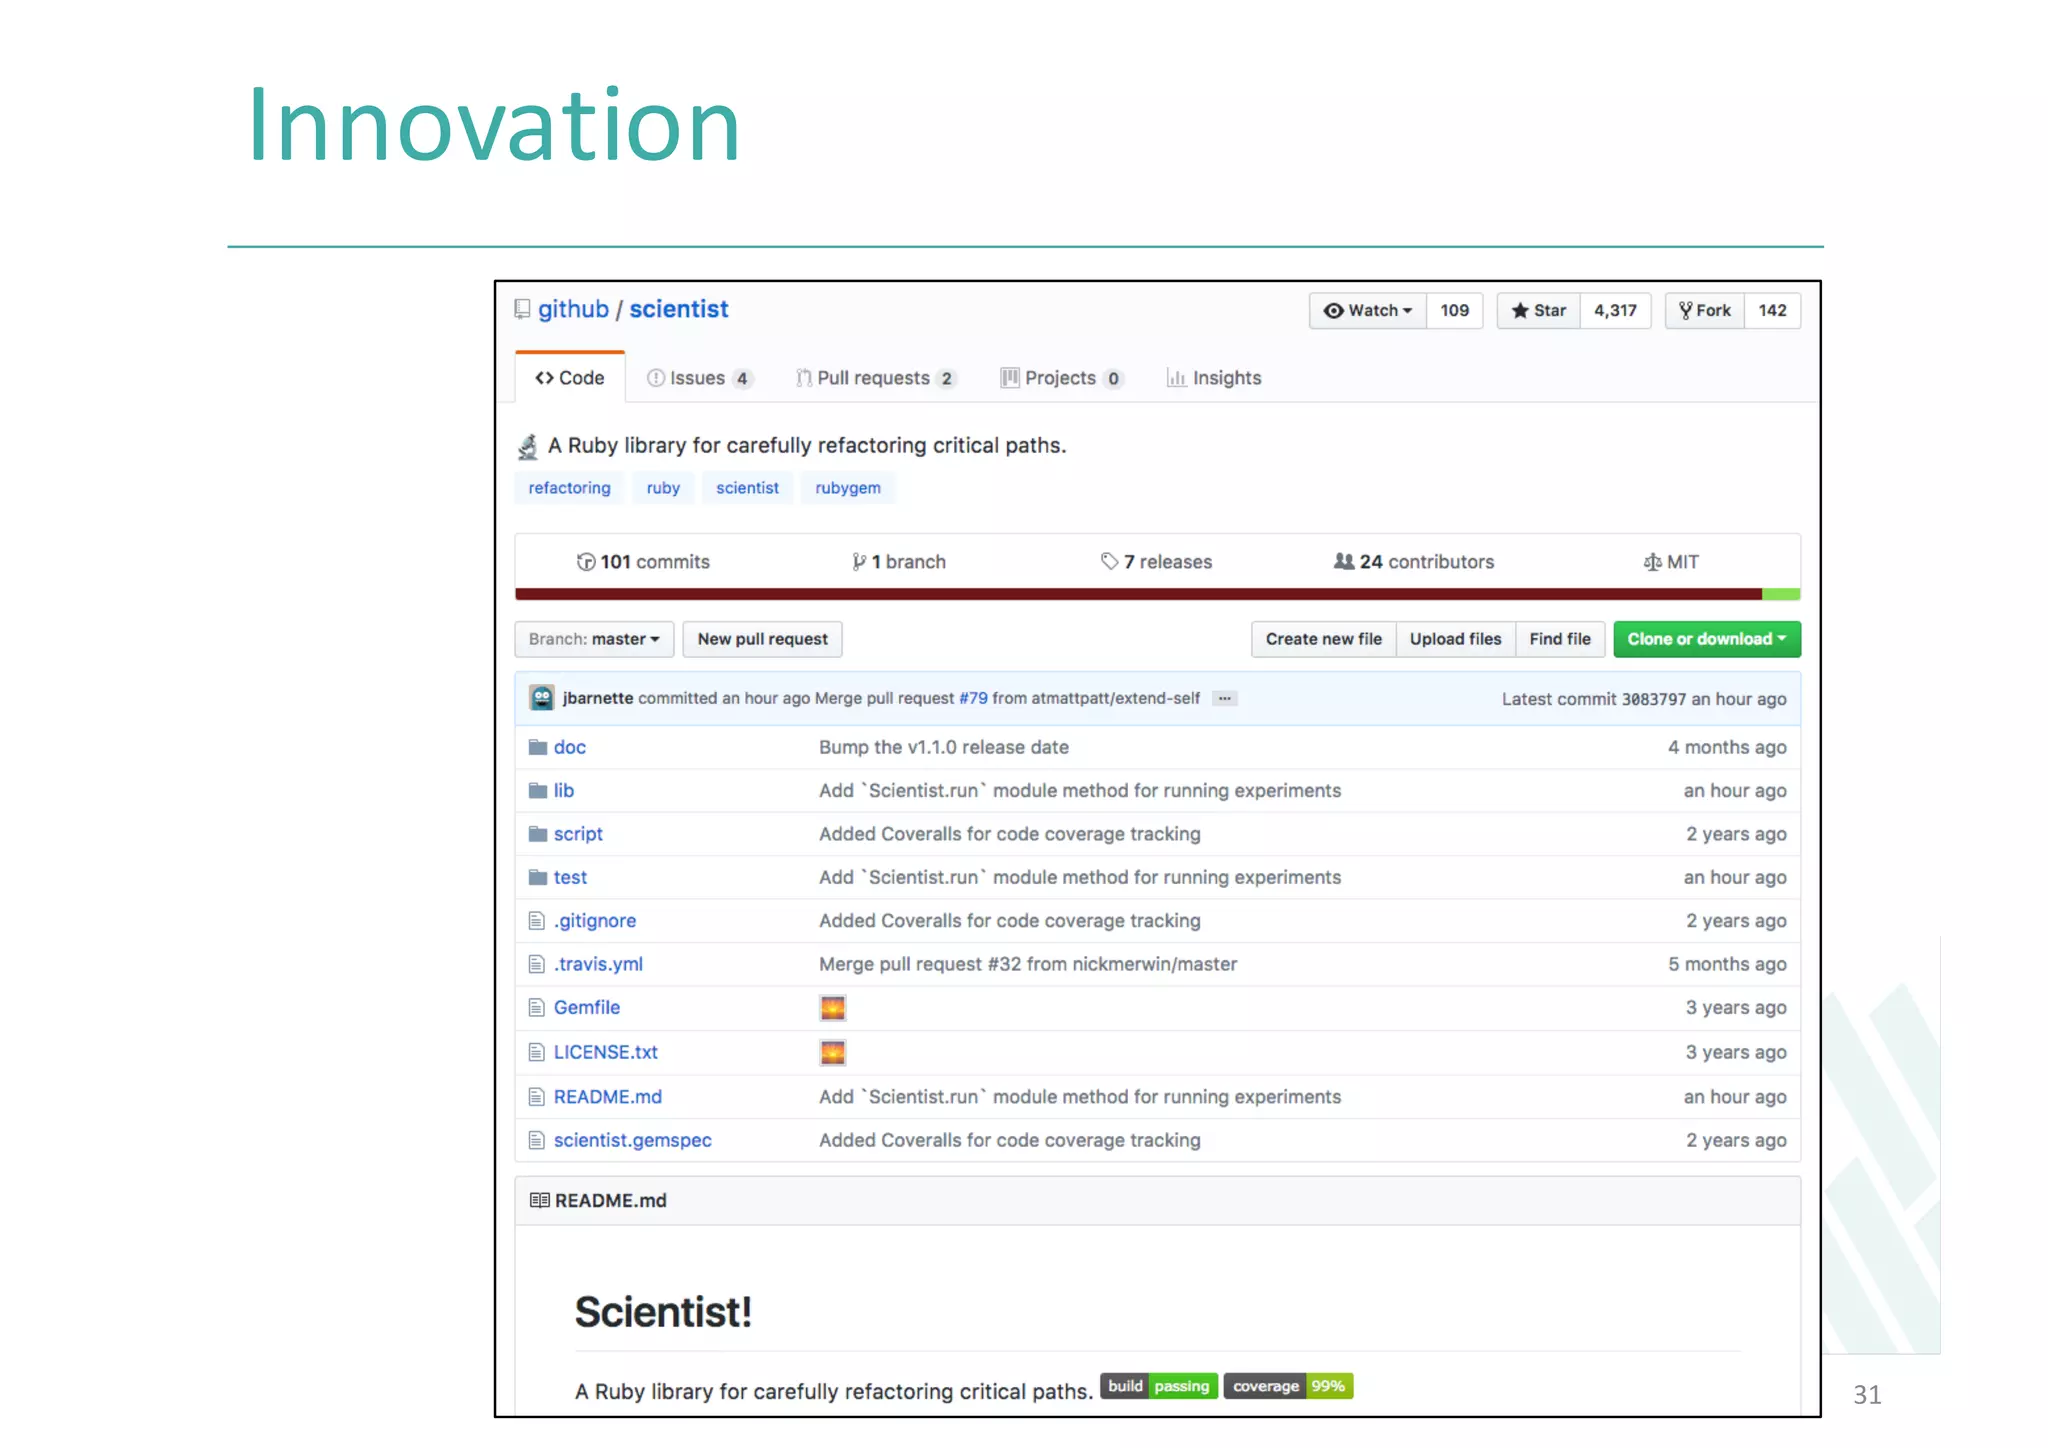Select the ruby topic tag
This screenshot has height=1448, width=2048.
(663, 488)
